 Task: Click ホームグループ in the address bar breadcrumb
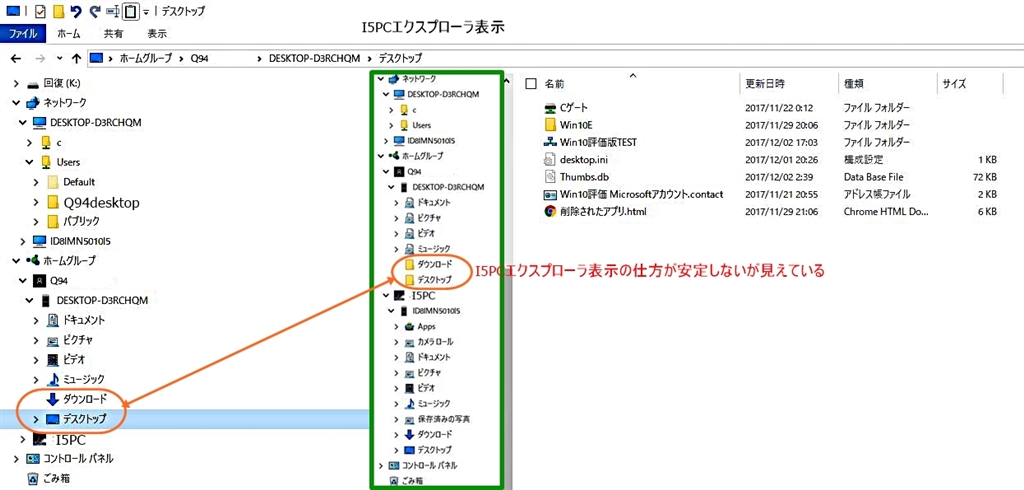(145, 58)
